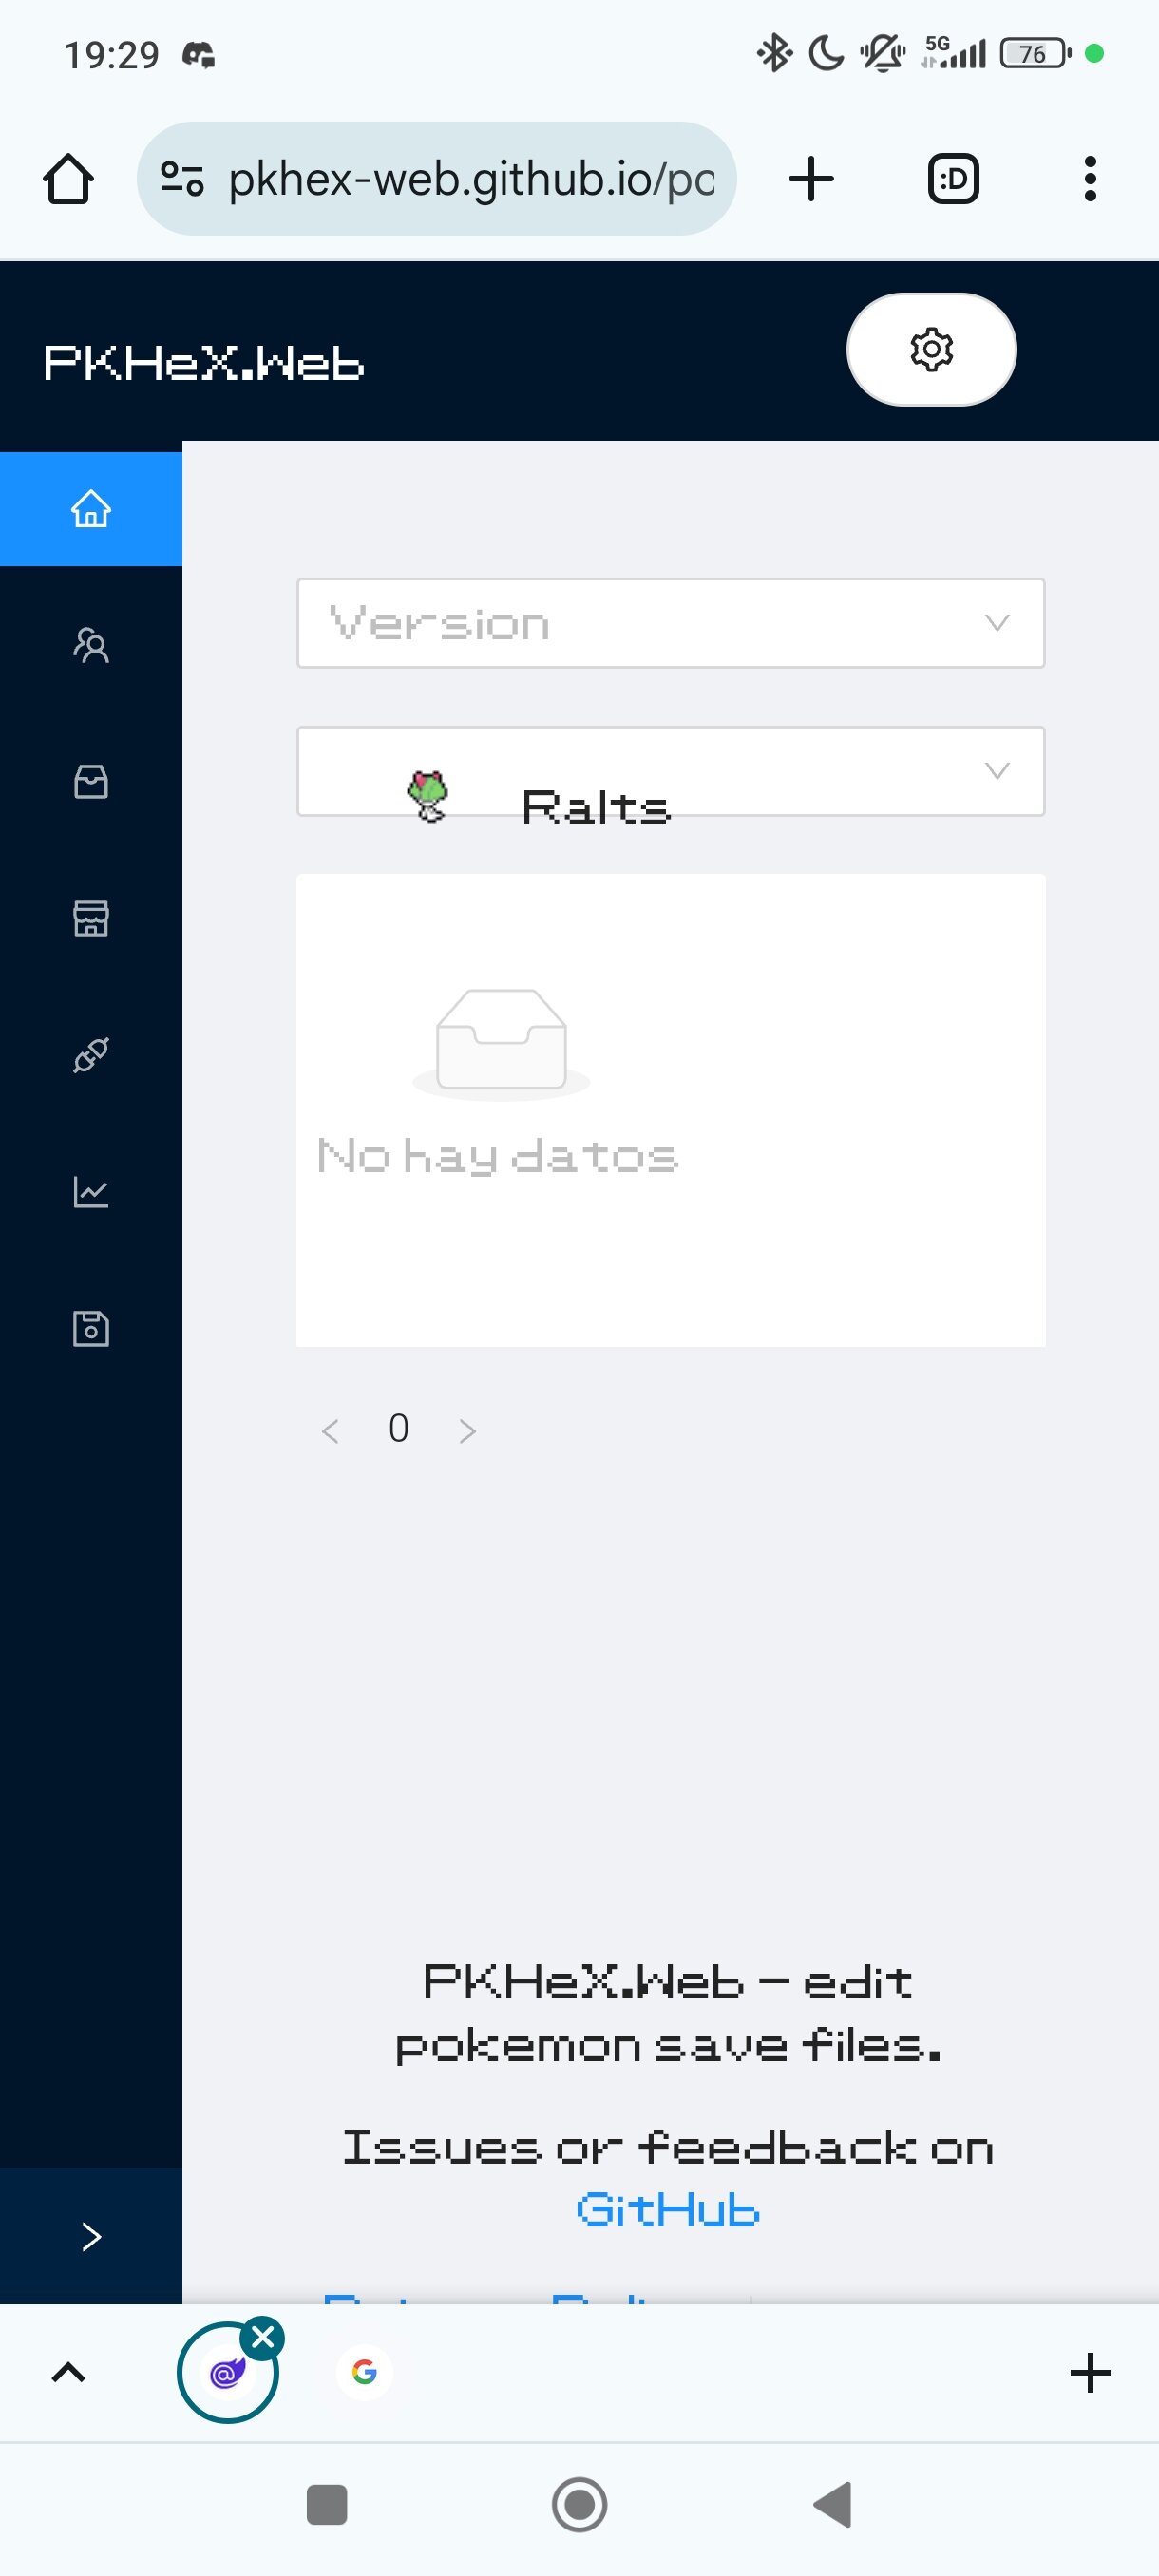Expand the collapsed sidebar with bottom arrow
Viewport: 1159px width, 2576px height.
[91, 2236]
